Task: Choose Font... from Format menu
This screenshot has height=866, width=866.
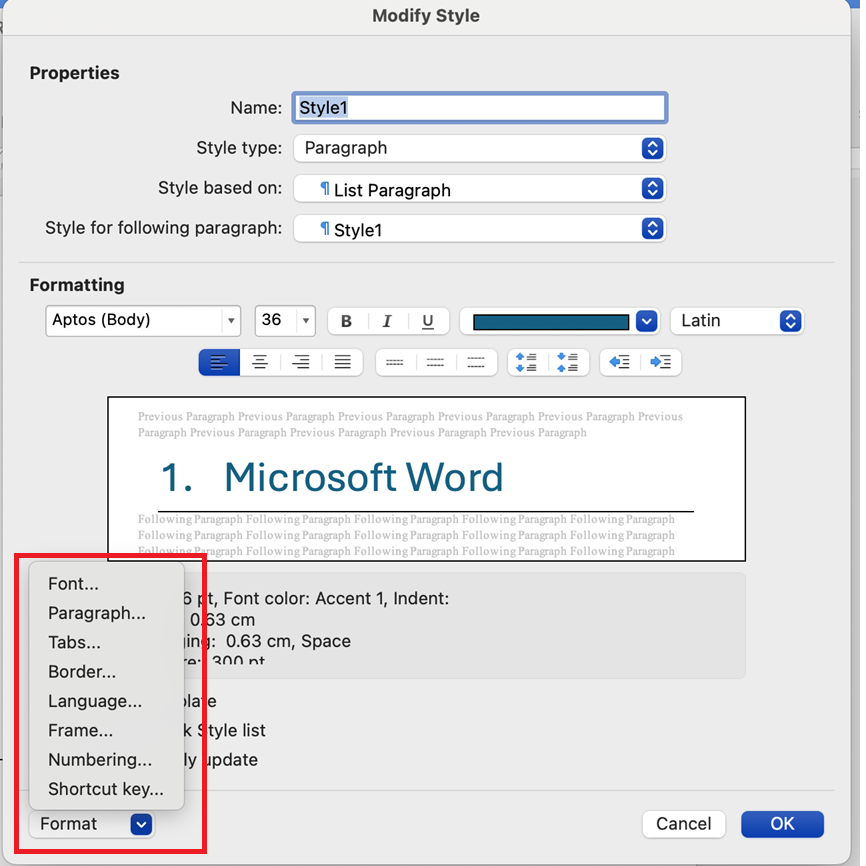Action: (x=107, y=584)
